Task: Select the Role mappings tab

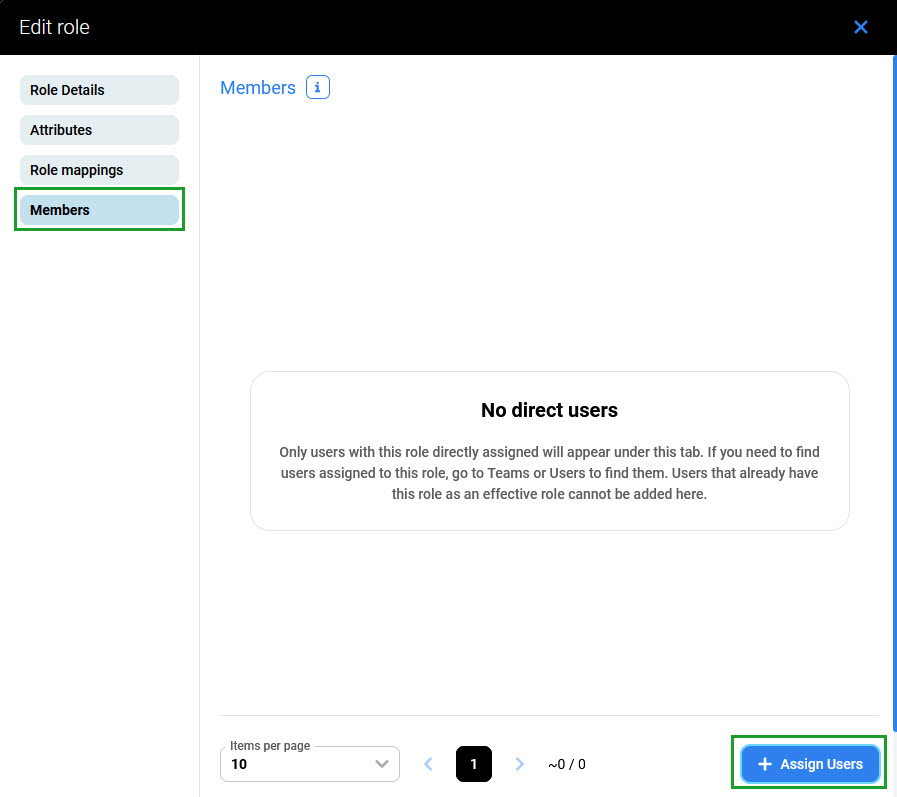Action: point(99,170)
